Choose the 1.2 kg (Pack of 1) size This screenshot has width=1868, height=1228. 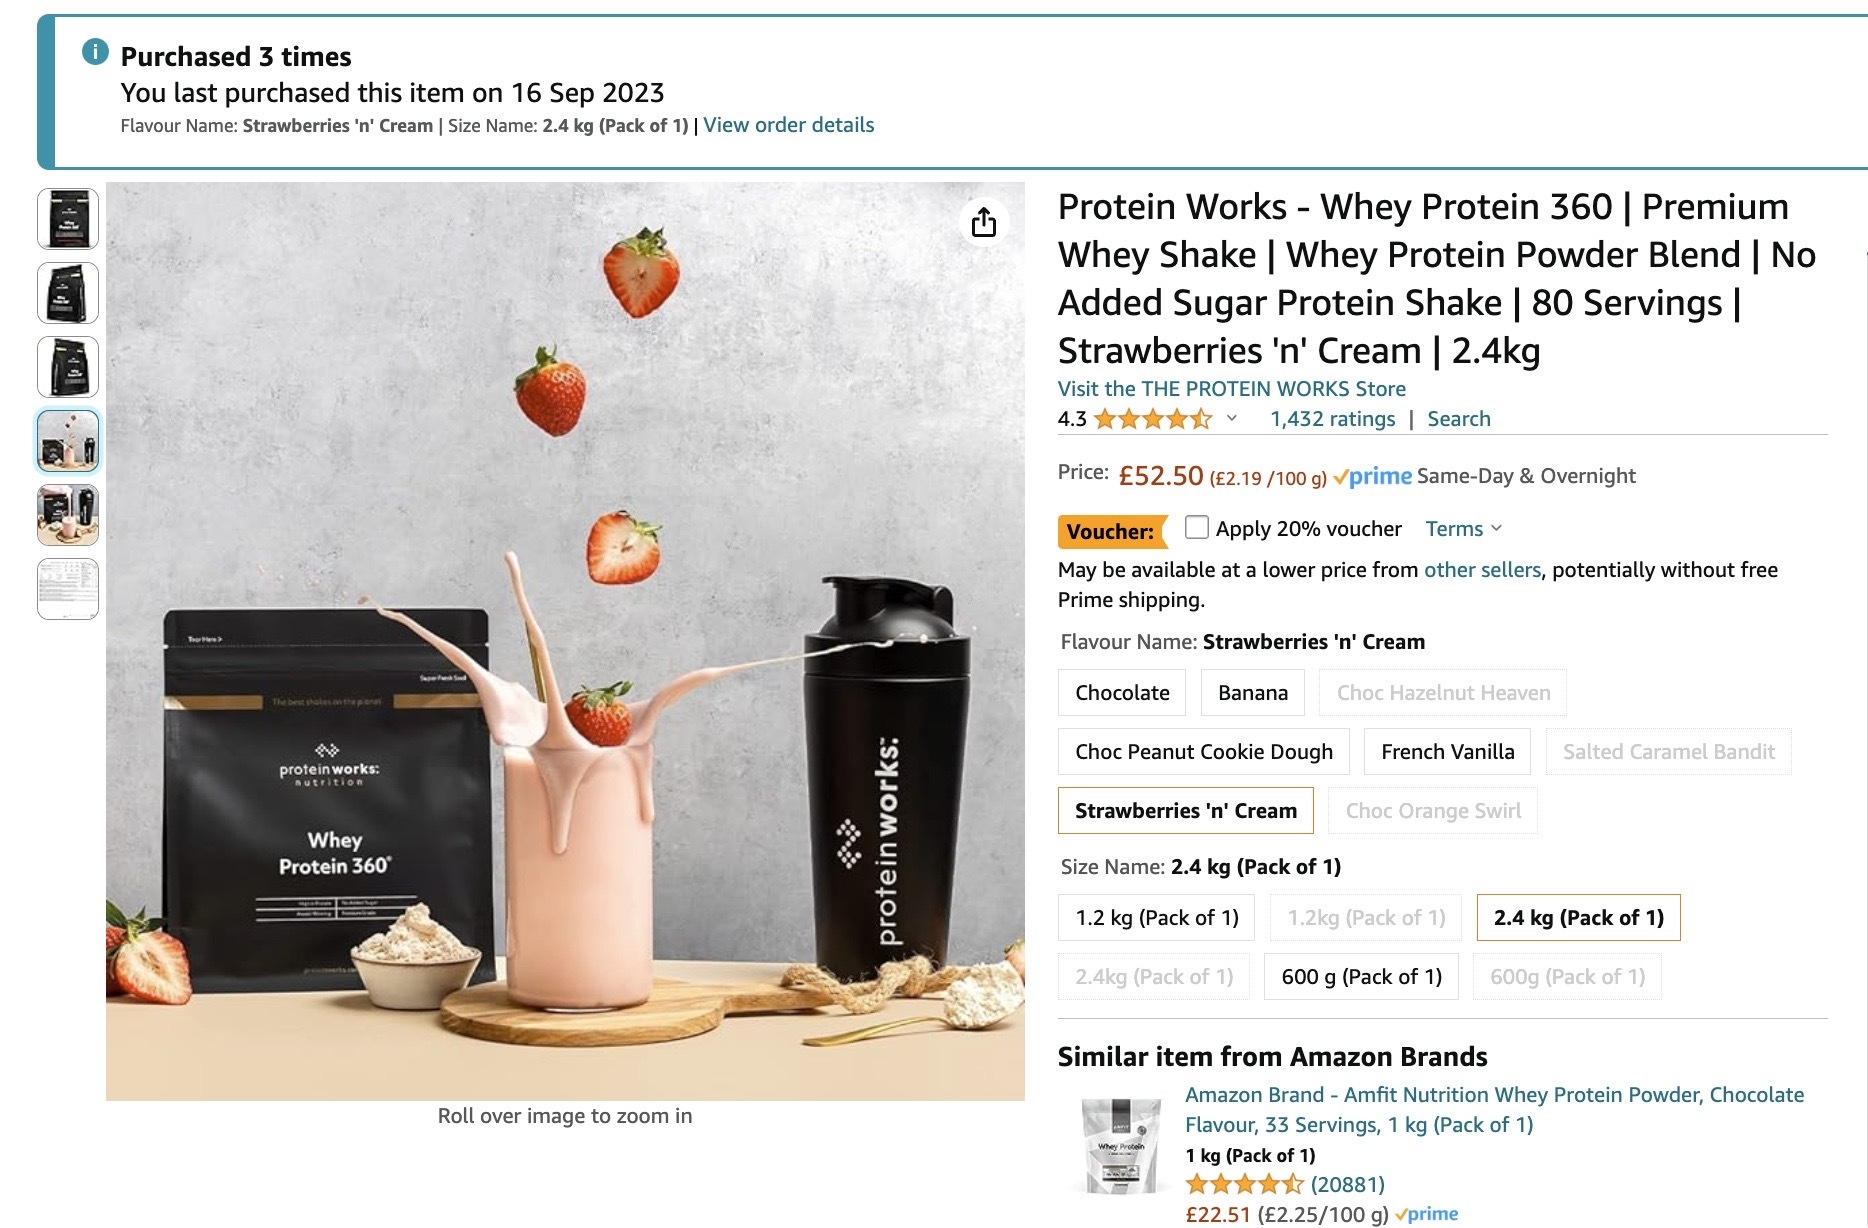point(1157,918)
